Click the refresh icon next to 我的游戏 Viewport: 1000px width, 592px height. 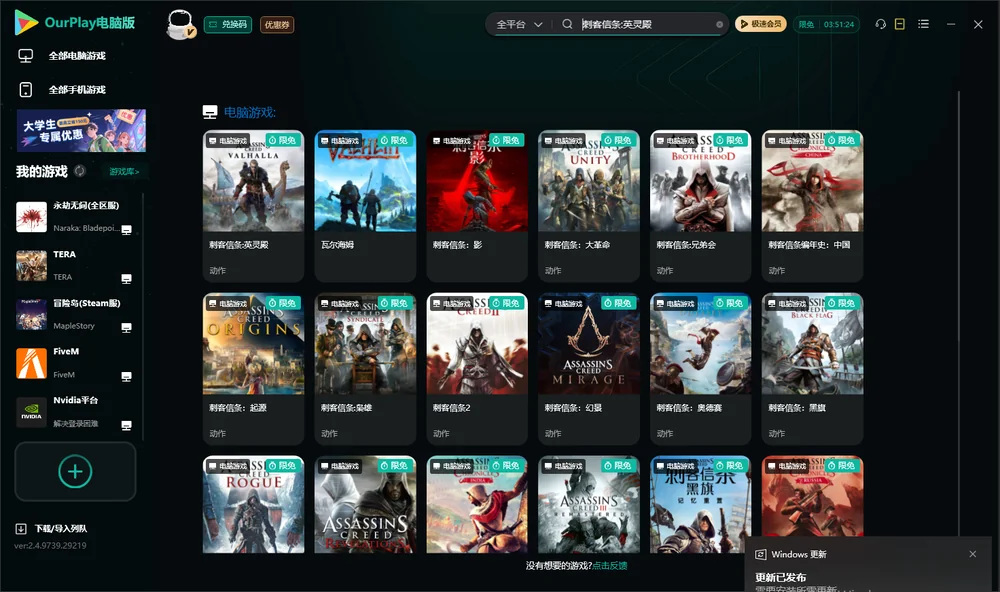(80, 171)
